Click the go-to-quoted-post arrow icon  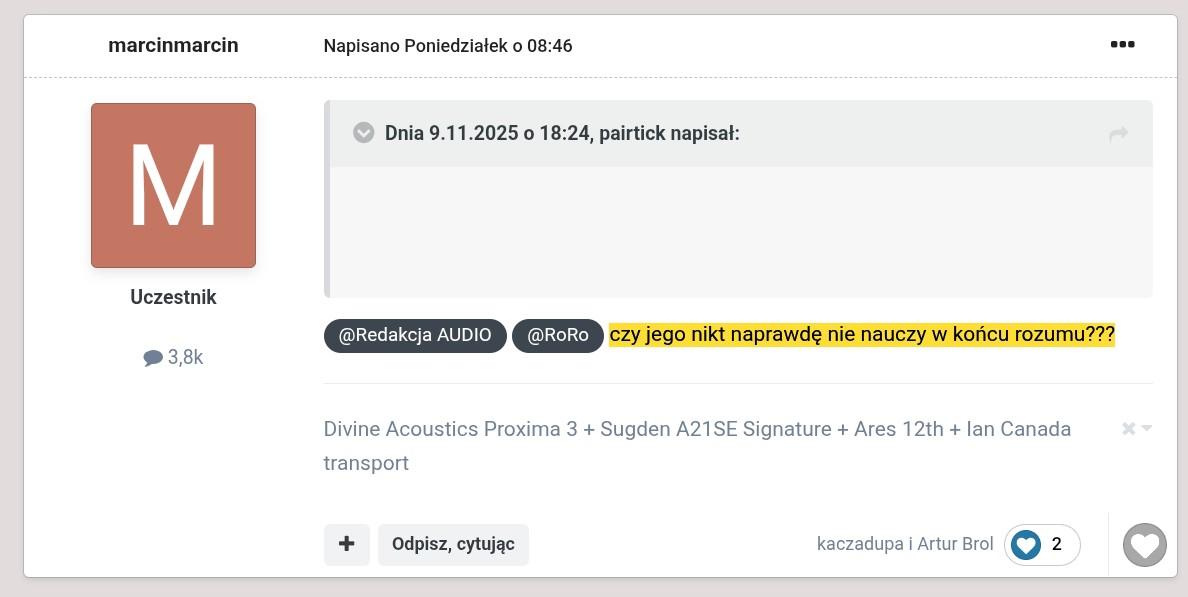click(1118, 134)
